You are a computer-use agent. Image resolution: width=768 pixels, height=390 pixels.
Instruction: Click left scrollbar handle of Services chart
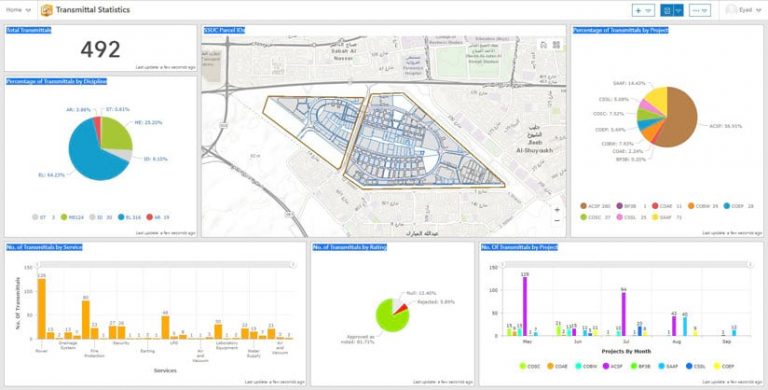pyautogui.click(x=37, y=265)
